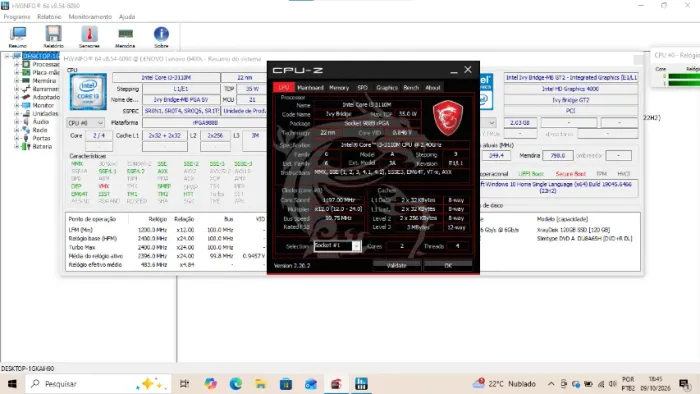700x394 pixels.
Task: Expand the Placa-mãe tree node
Action: (x=17, y=72)
